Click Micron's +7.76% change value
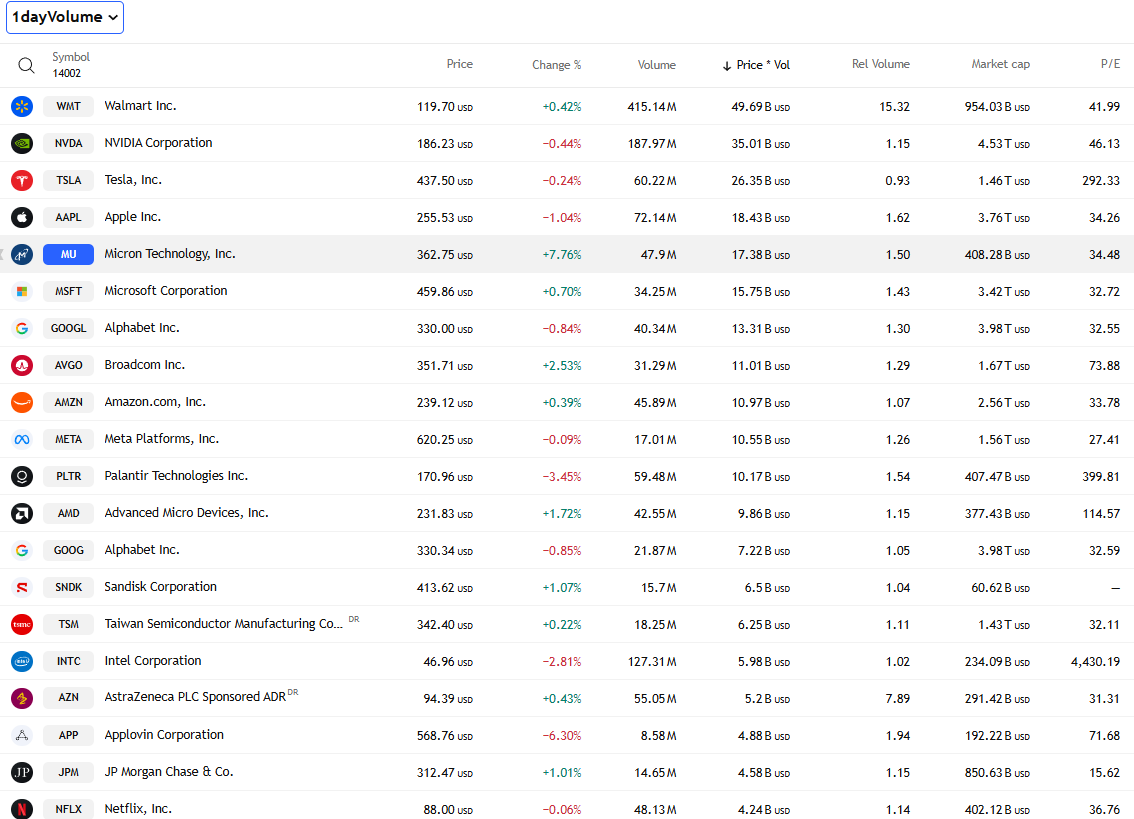This screenshot has height=819, width=1134. tap(562, 255)
